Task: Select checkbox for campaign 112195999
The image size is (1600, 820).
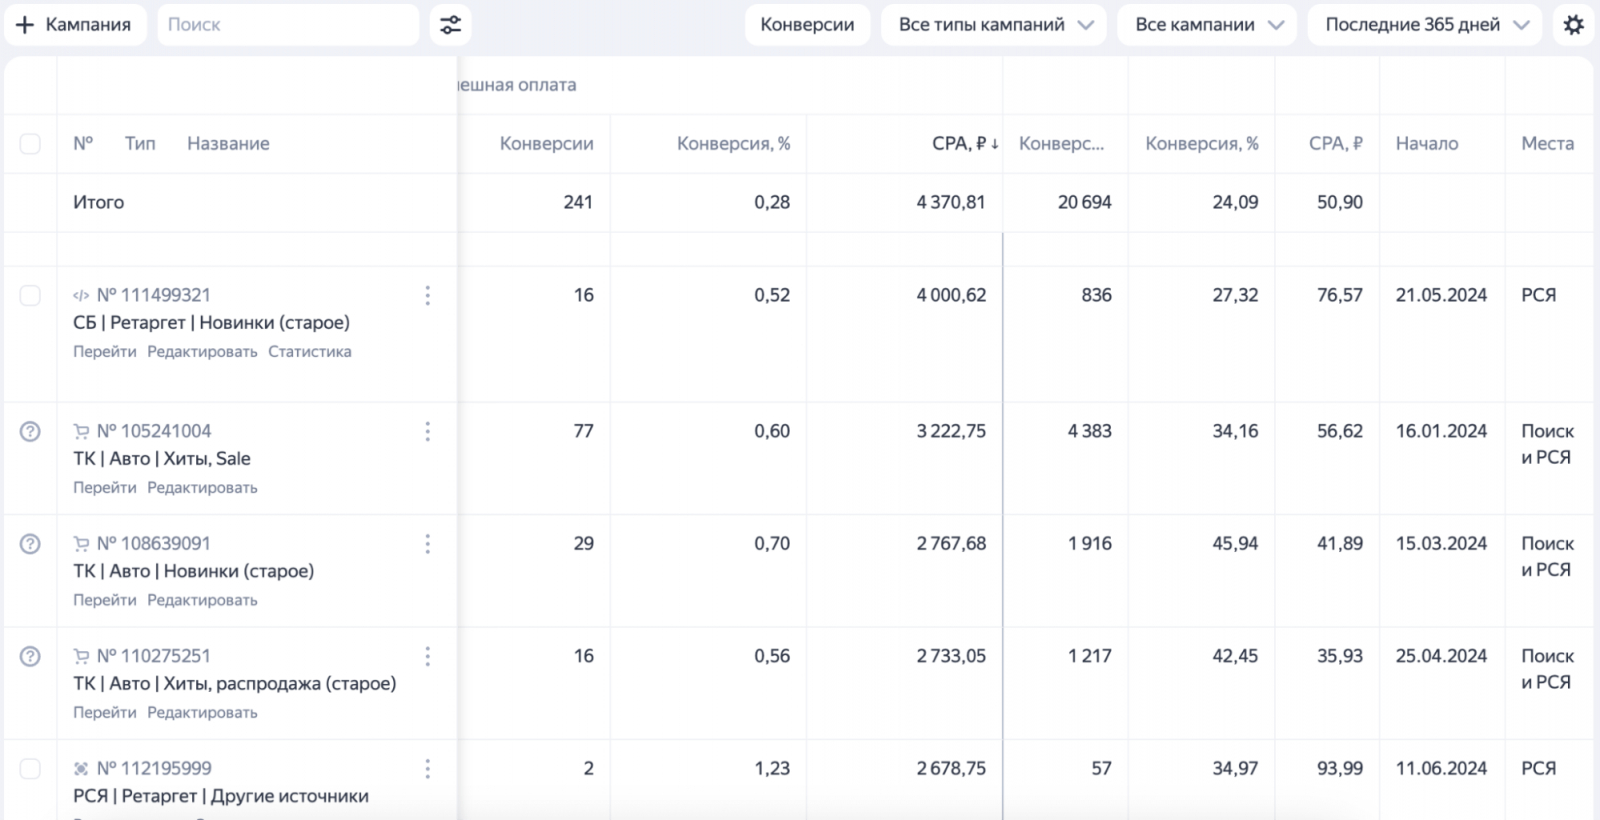Action: tap(30, 768)
